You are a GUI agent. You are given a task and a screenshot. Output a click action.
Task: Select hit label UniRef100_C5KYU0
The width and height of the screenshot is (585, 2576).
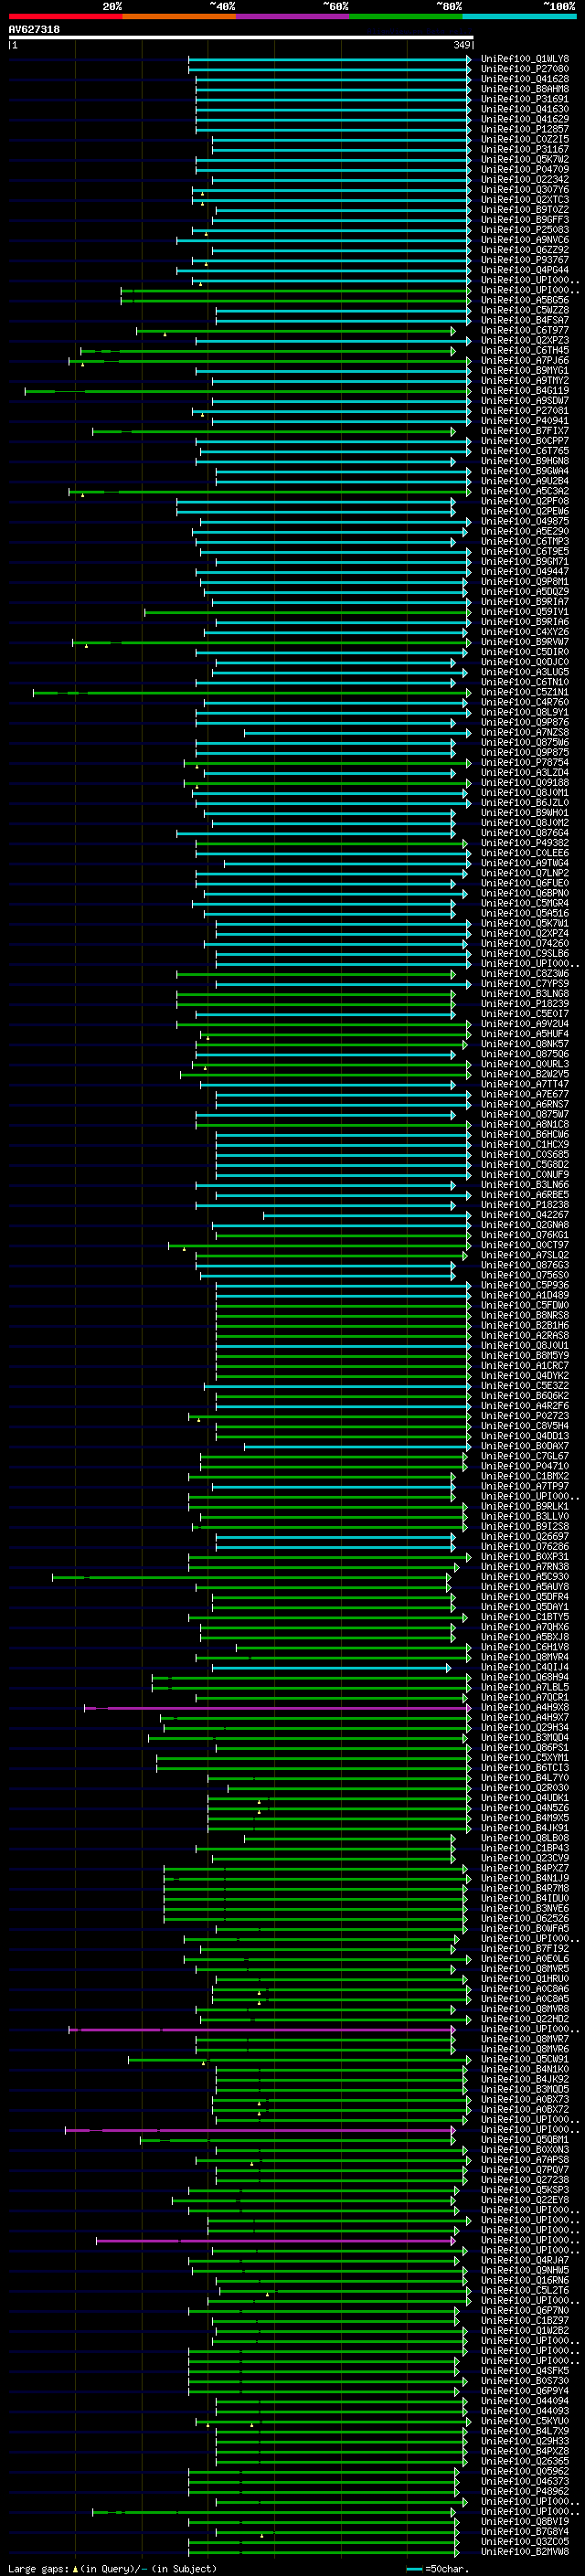point(525,2421)
